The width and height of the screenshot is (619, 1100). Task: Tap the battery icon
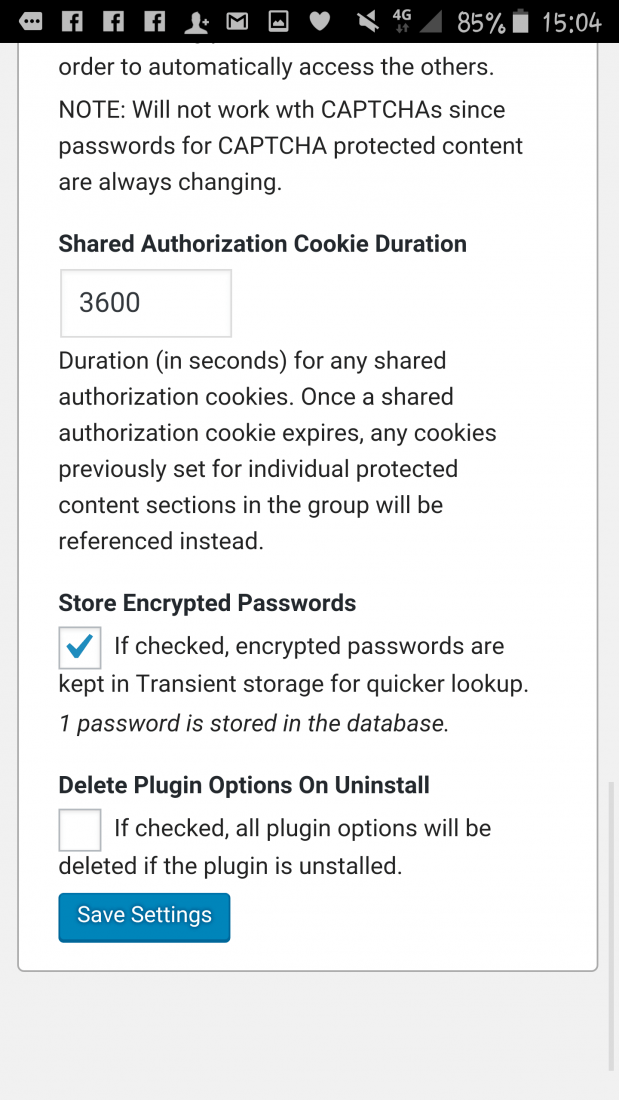(520, 22)
